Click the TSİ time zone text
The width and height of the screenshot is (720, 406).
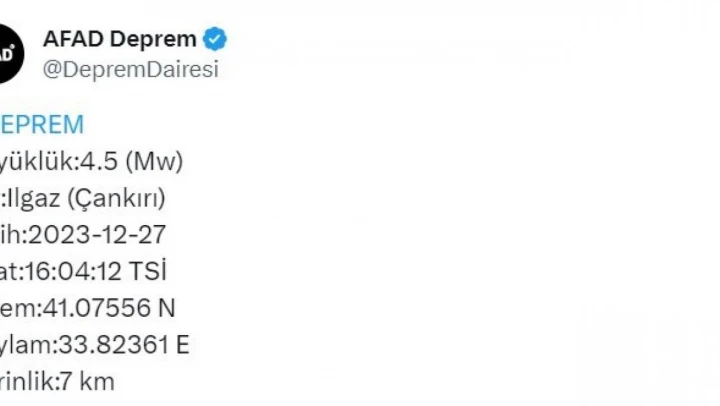(x=149, y=271)
